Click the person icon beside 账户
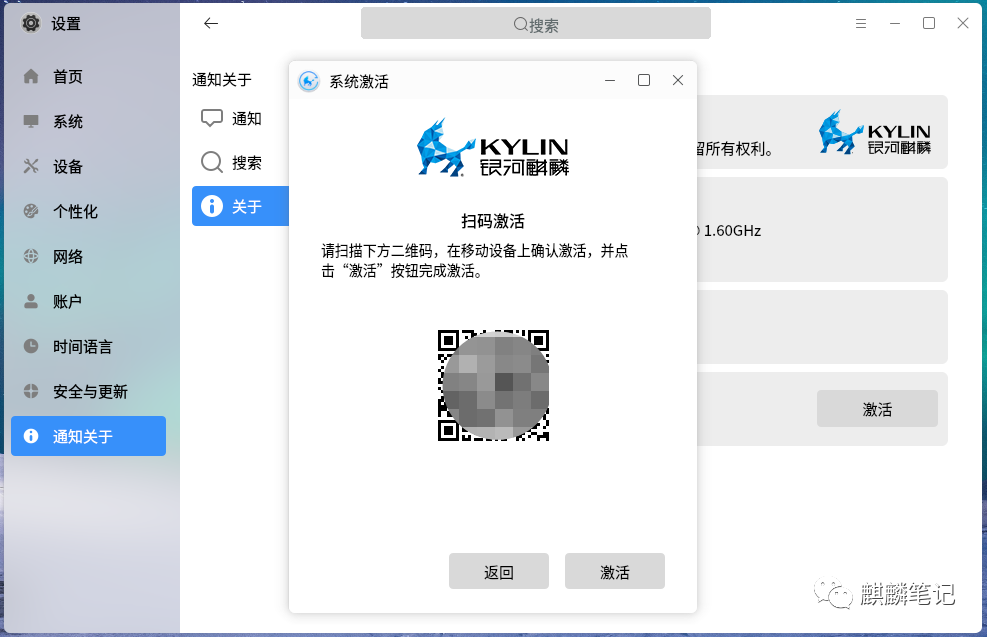987x637 pixels. [31, 302]
